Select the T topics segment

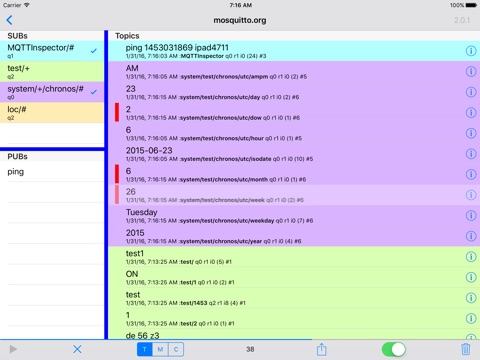coord(145,349)
